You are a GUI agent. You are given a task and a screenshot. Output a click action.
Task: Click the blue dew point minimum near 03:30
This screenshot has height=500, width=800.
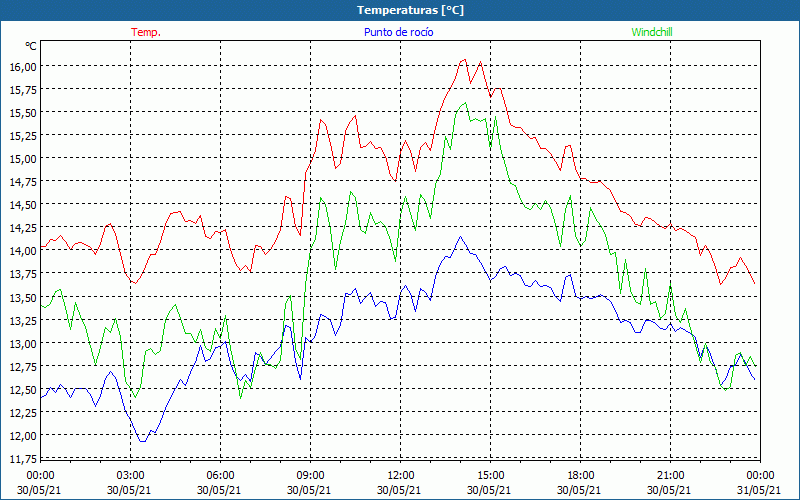143,441
